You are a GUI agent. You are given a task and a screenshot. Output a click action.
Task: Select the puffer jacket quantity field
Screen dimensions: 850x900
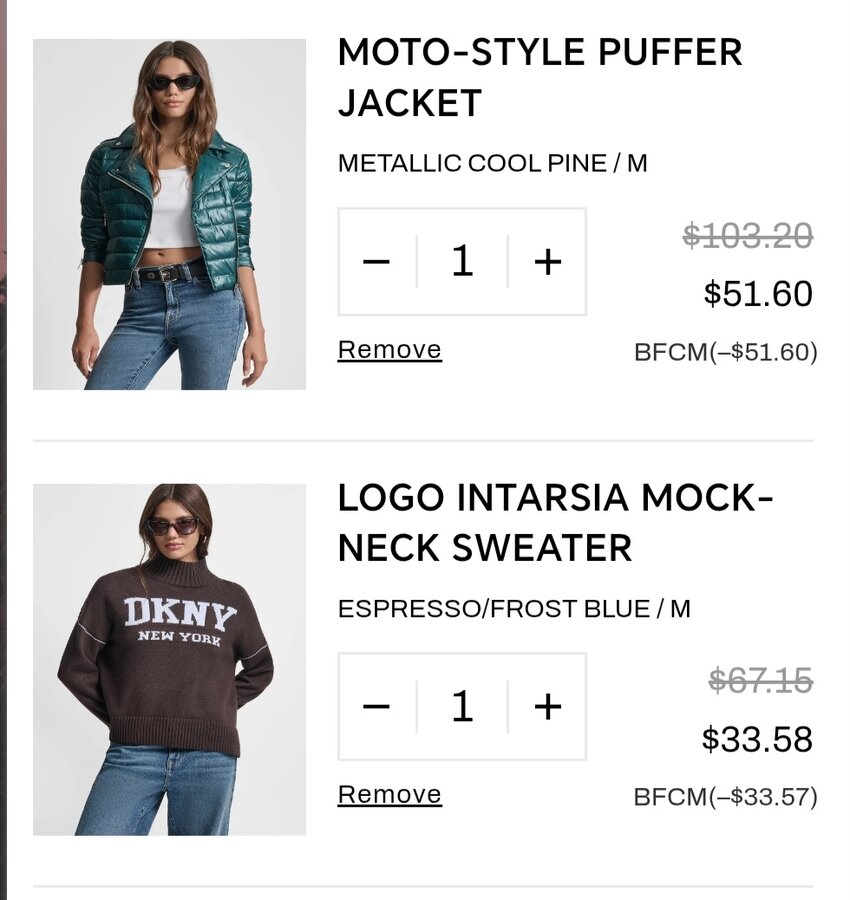[x=461, y=262]
